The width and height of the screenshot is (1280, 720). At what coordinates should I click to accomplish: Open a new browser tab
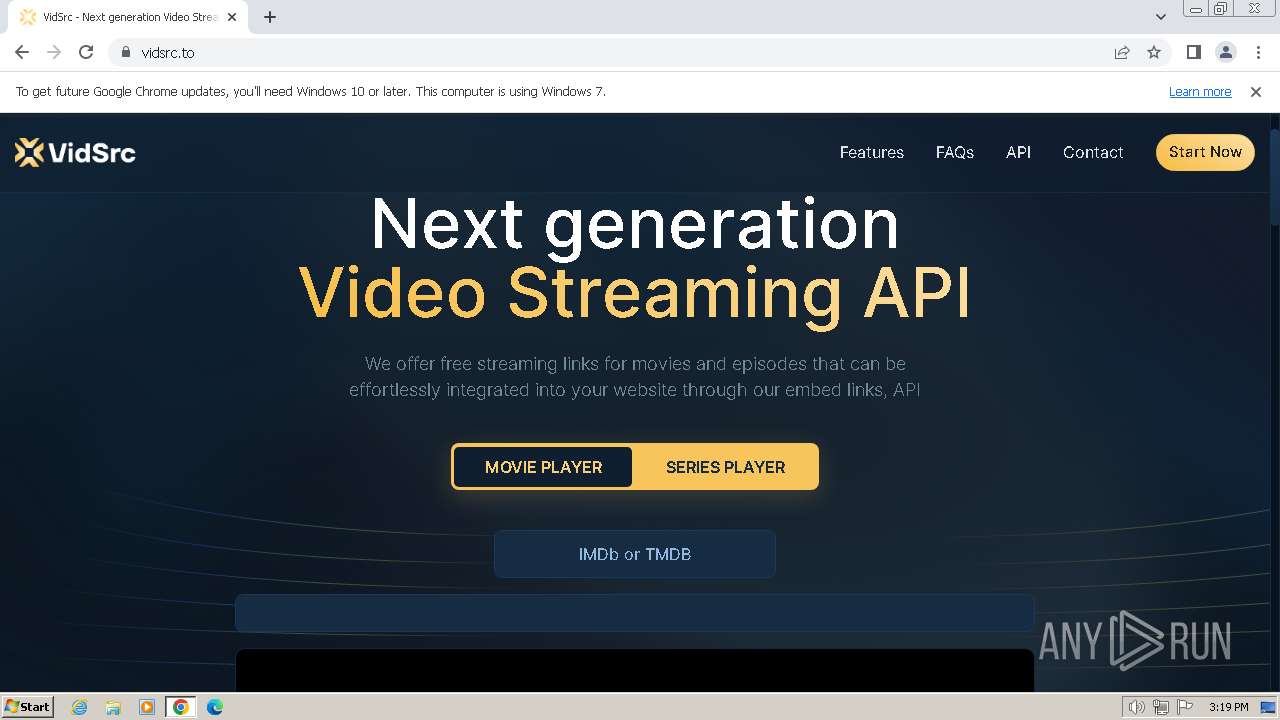click(x=270, y=17)
